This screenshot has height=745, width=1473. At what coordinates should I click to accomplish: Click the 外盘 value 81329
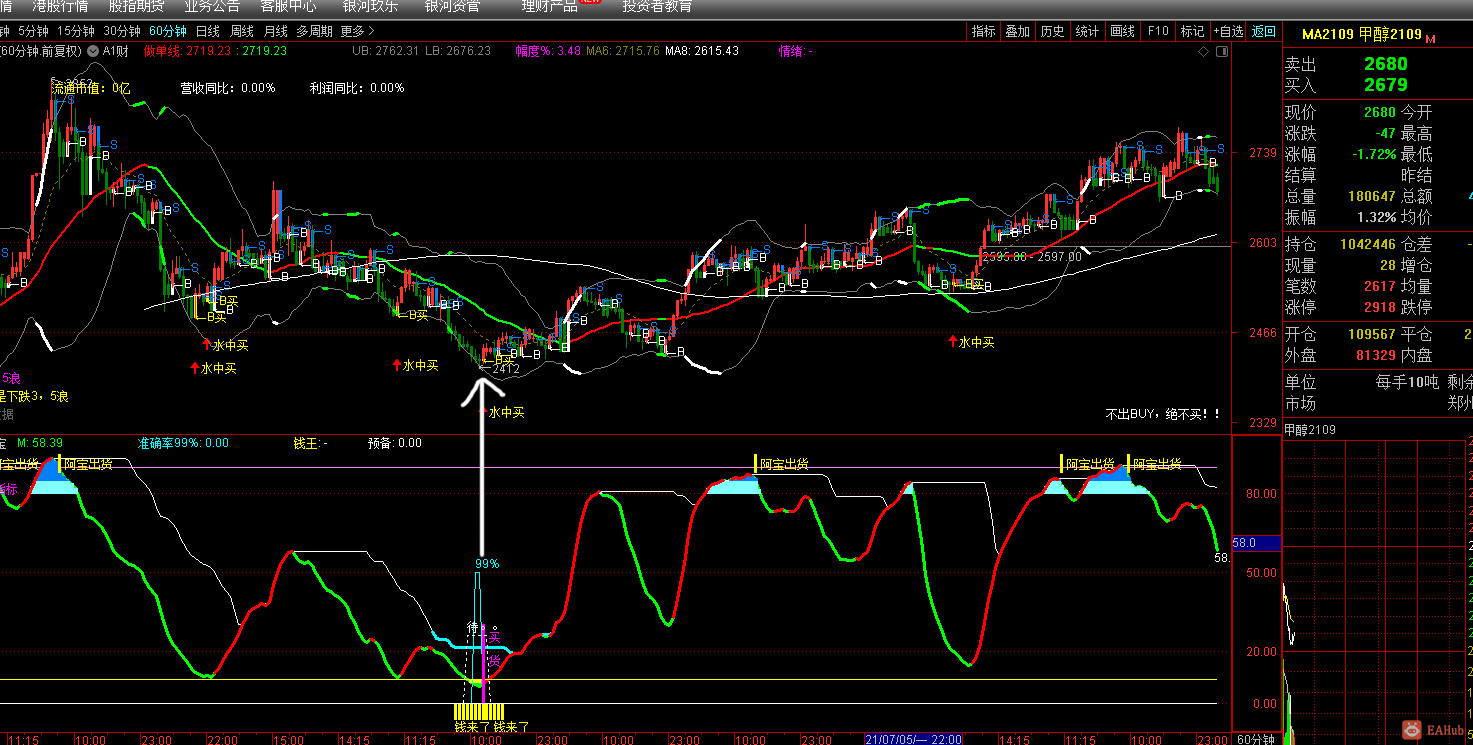click(x=1376, y=355)
